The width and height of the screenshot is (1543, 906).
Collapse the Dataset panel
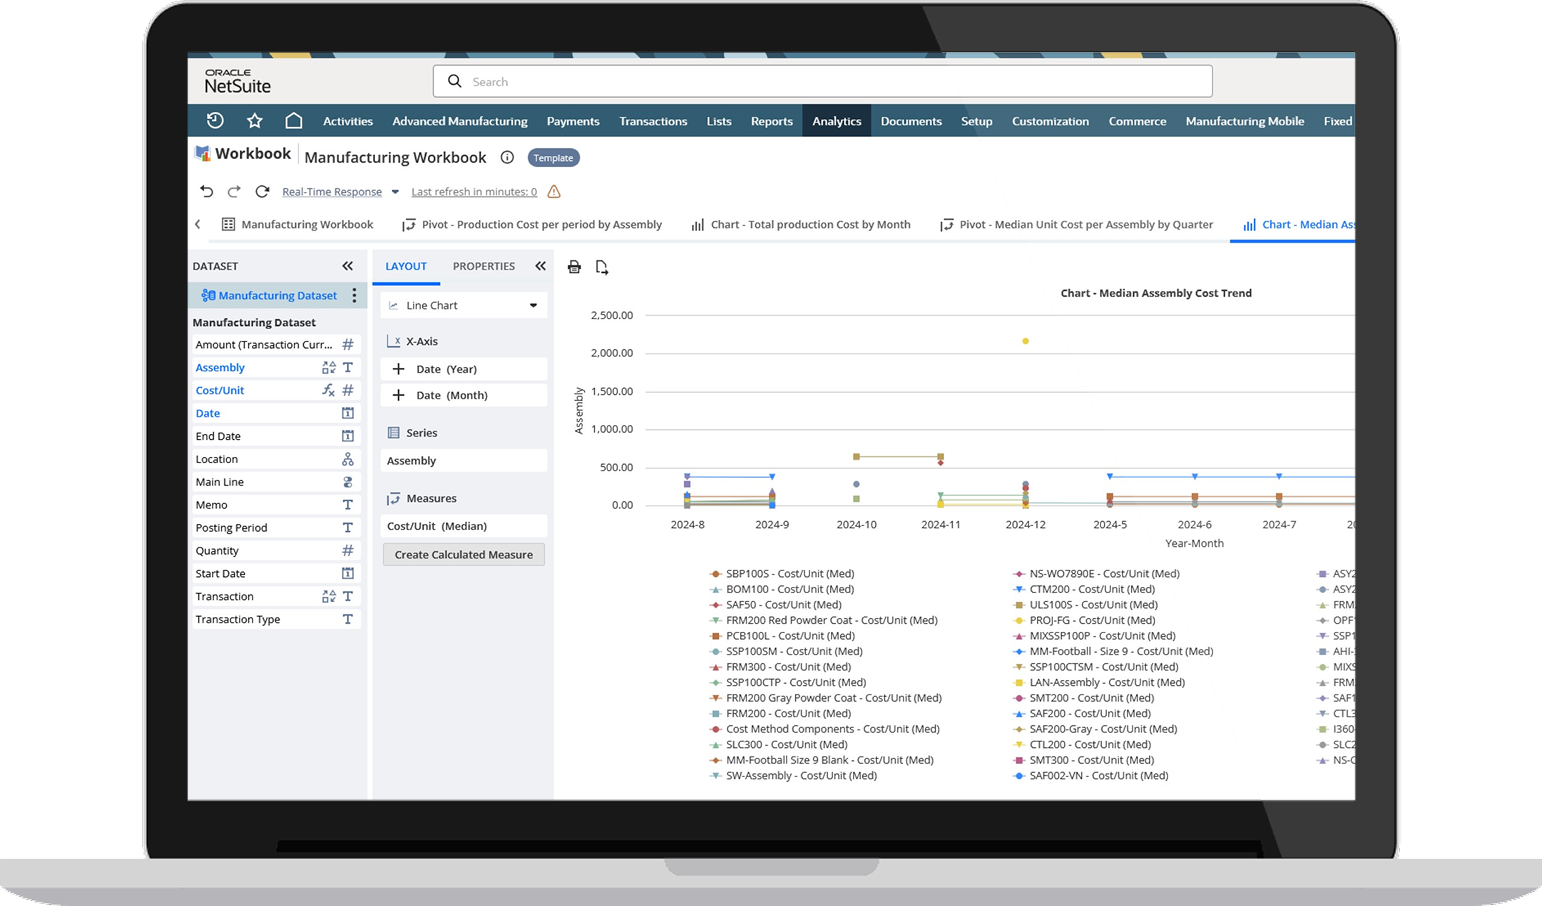pyautogui.click(x=348, y=266)
